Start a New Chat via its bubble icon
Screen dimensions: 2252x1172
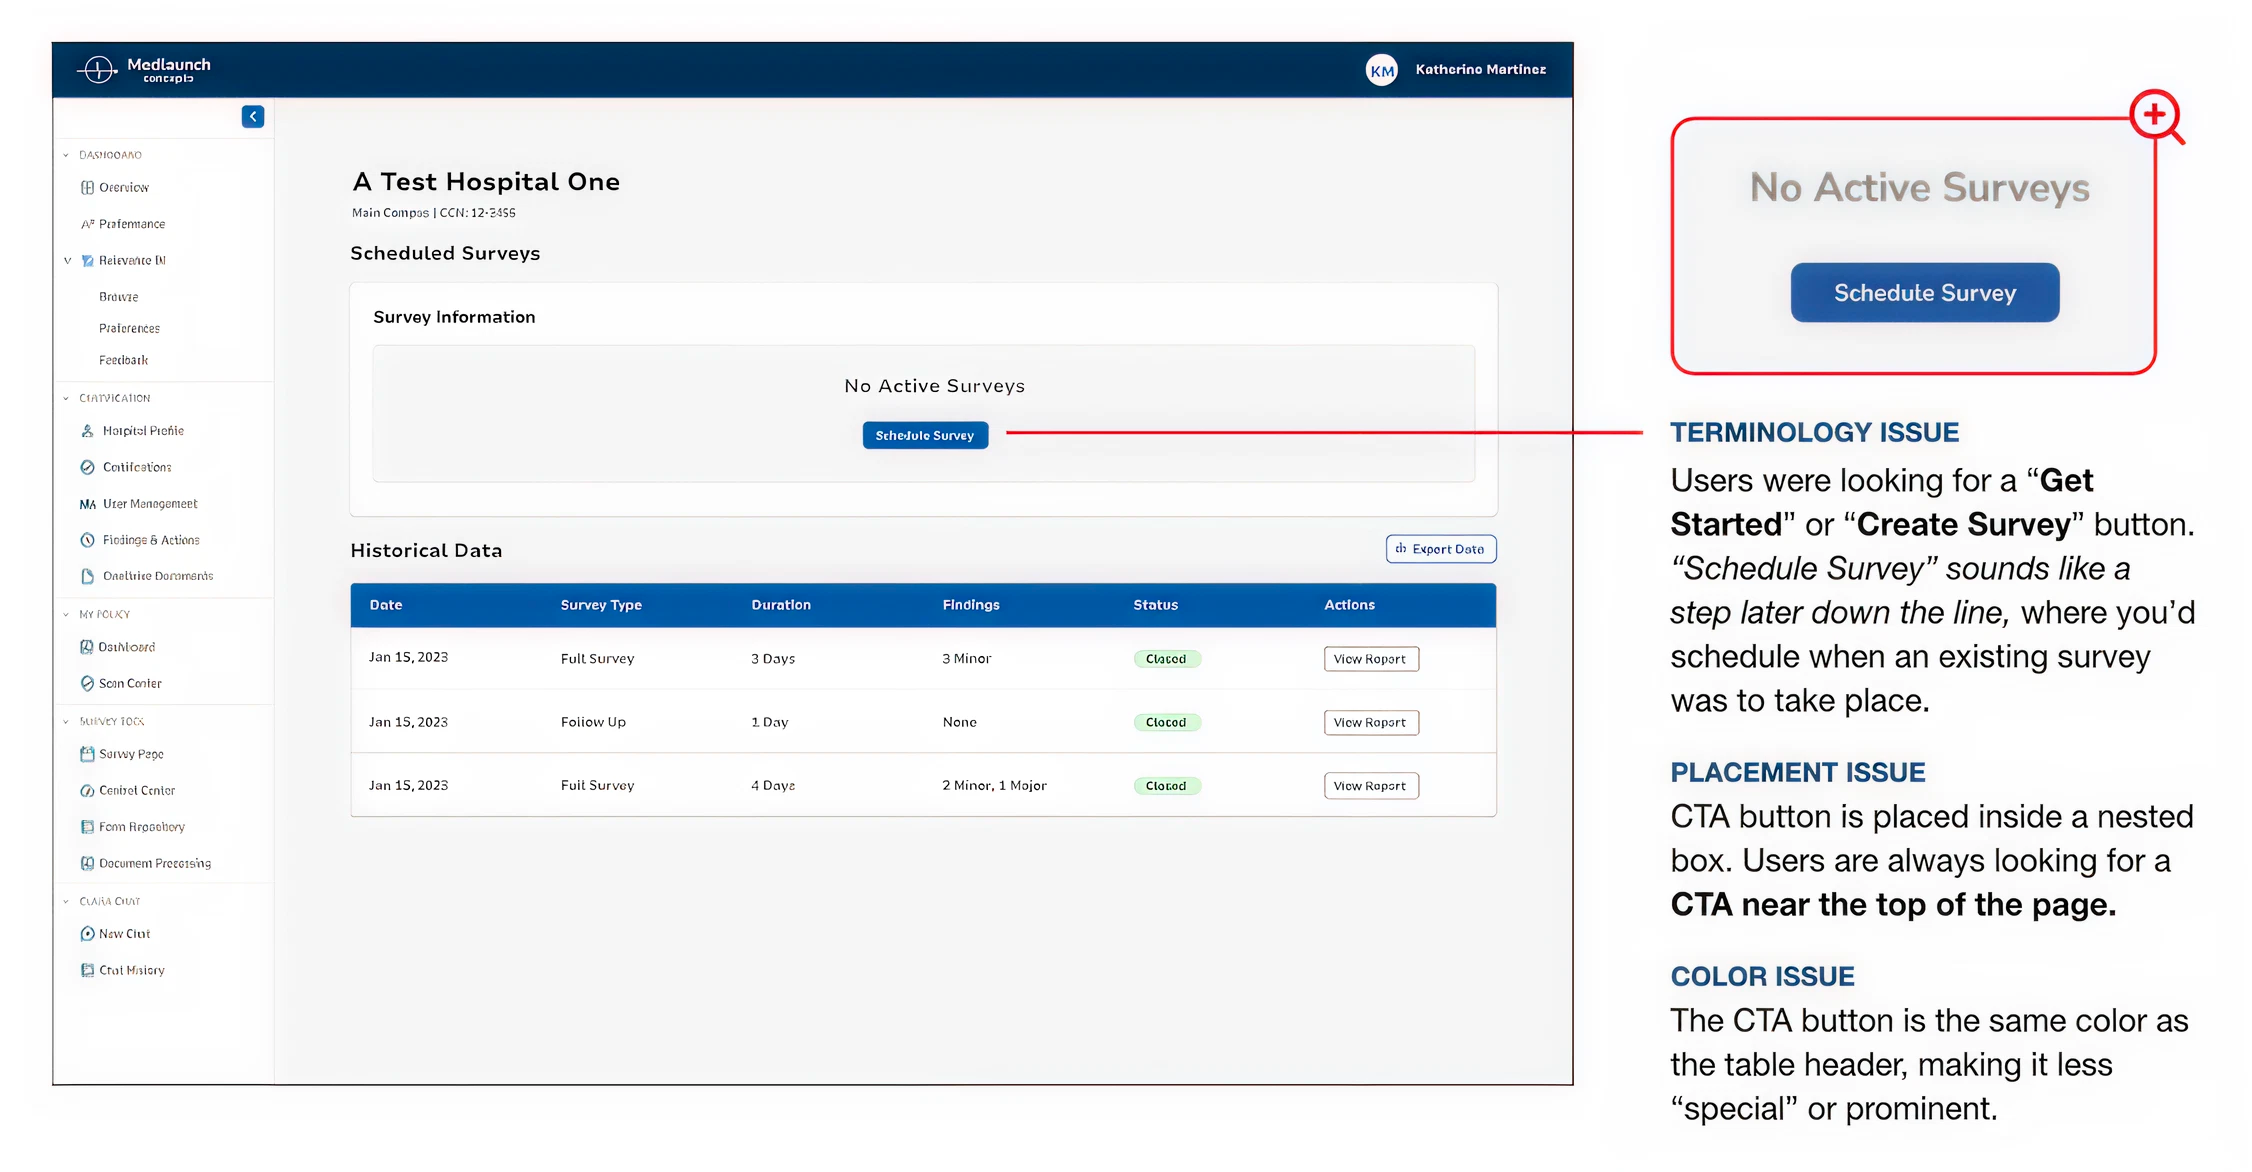click(87, 934)
